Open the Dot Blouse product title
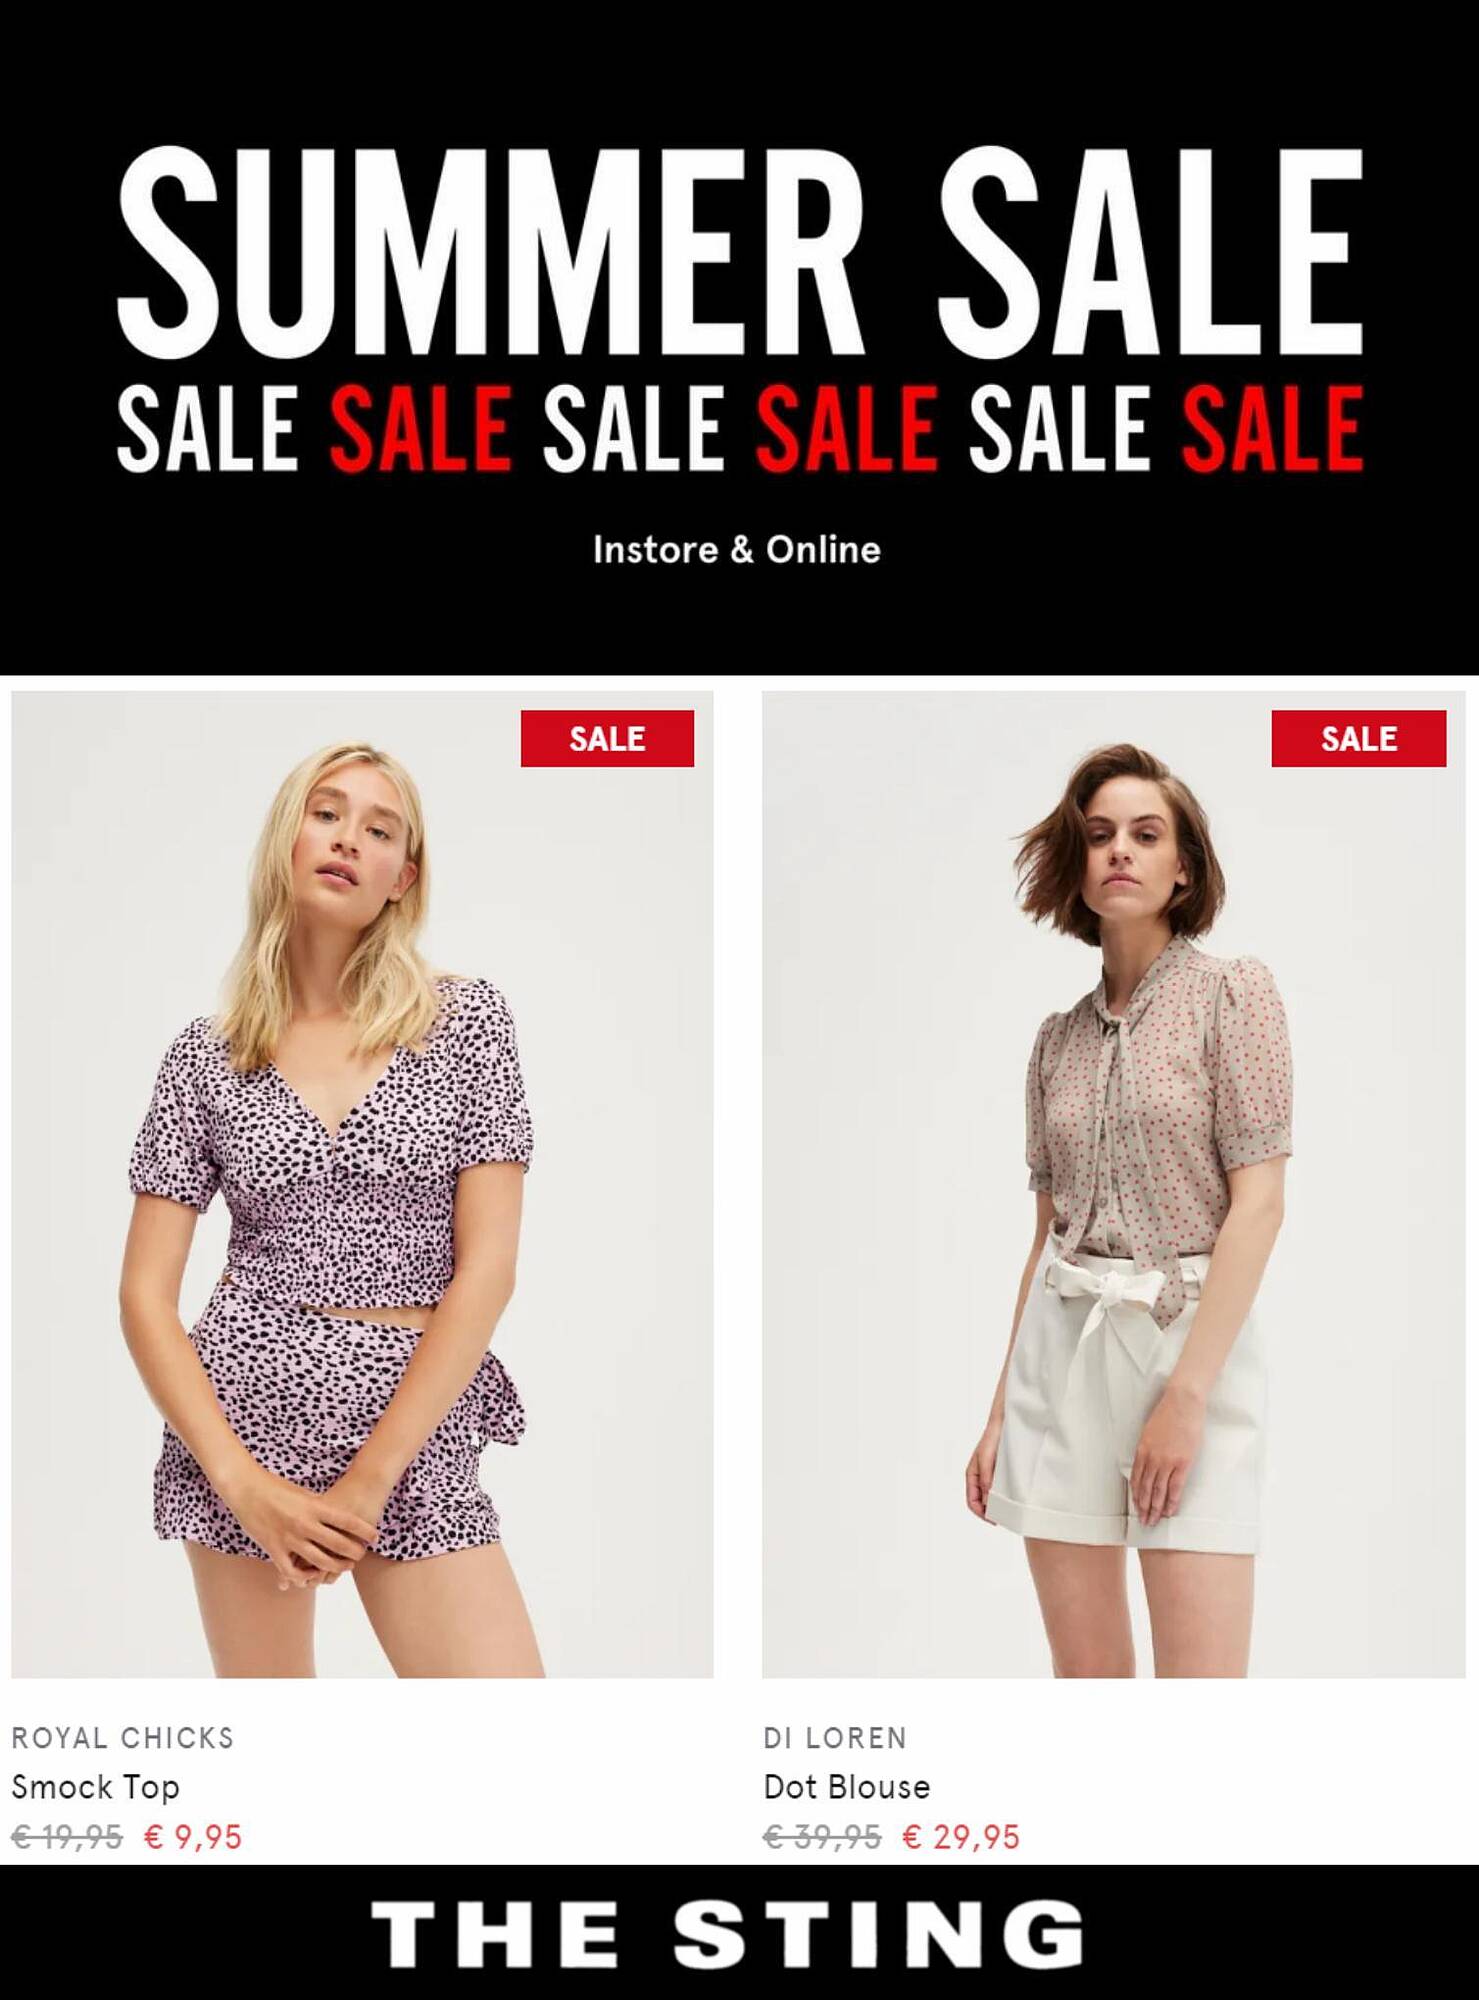 pos(846,1787)
